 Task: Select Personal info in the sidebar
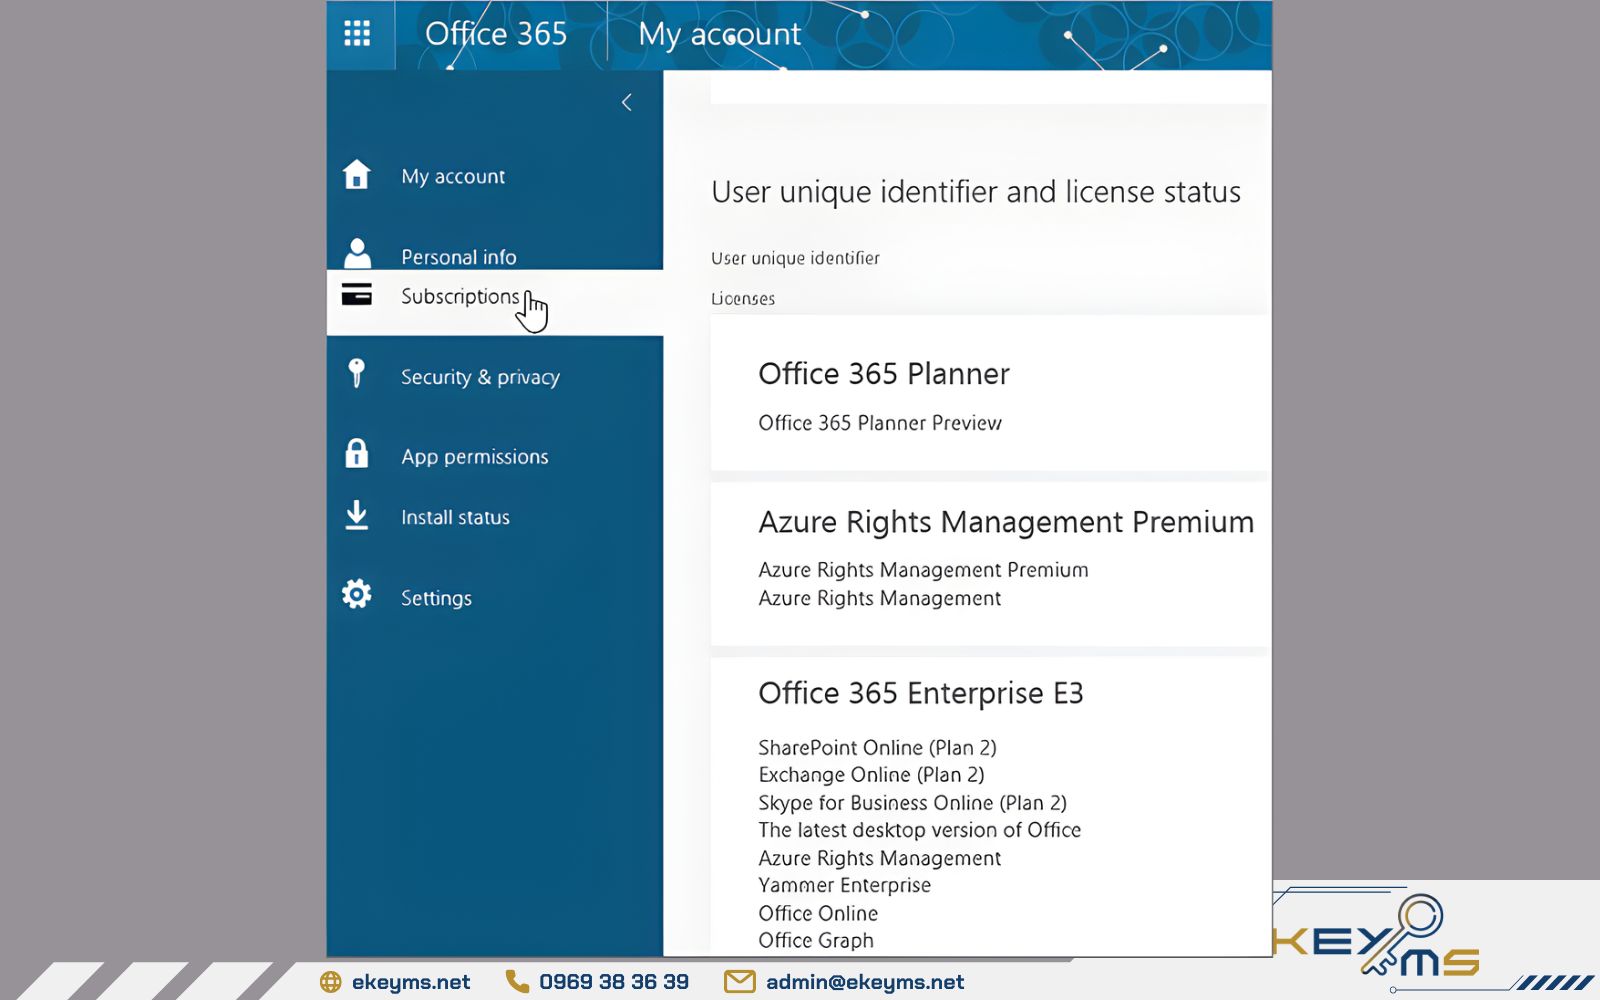[458, 257]
